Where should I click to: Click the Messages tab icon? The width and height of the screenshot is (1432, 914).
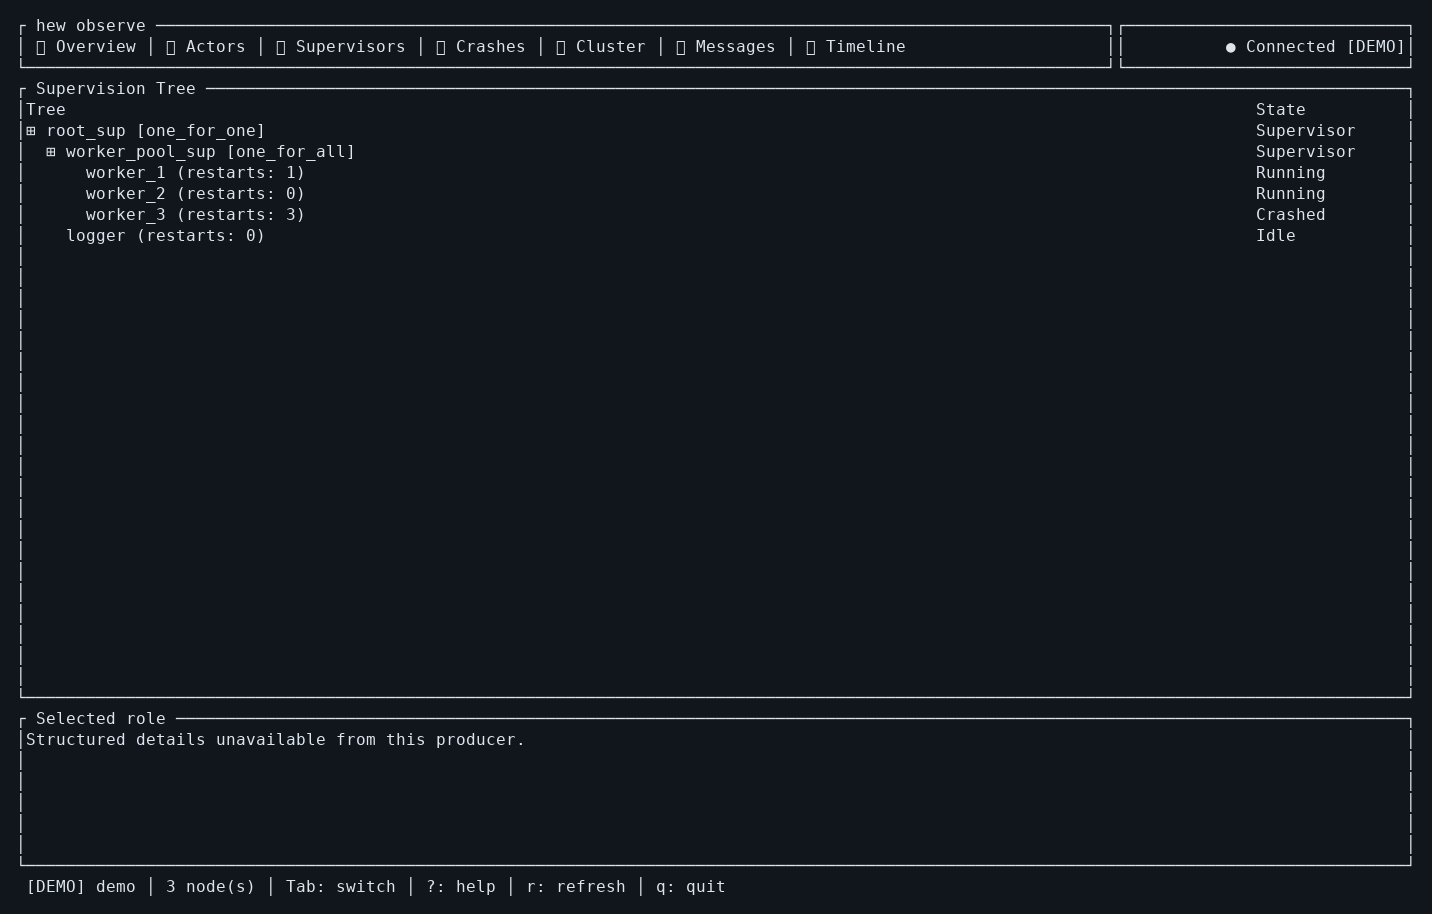point(681,47)
